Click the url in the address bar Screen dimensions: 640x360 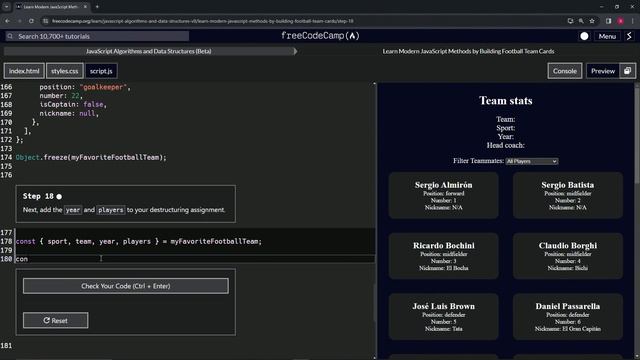pyautogui.click(x=203, y=21)
